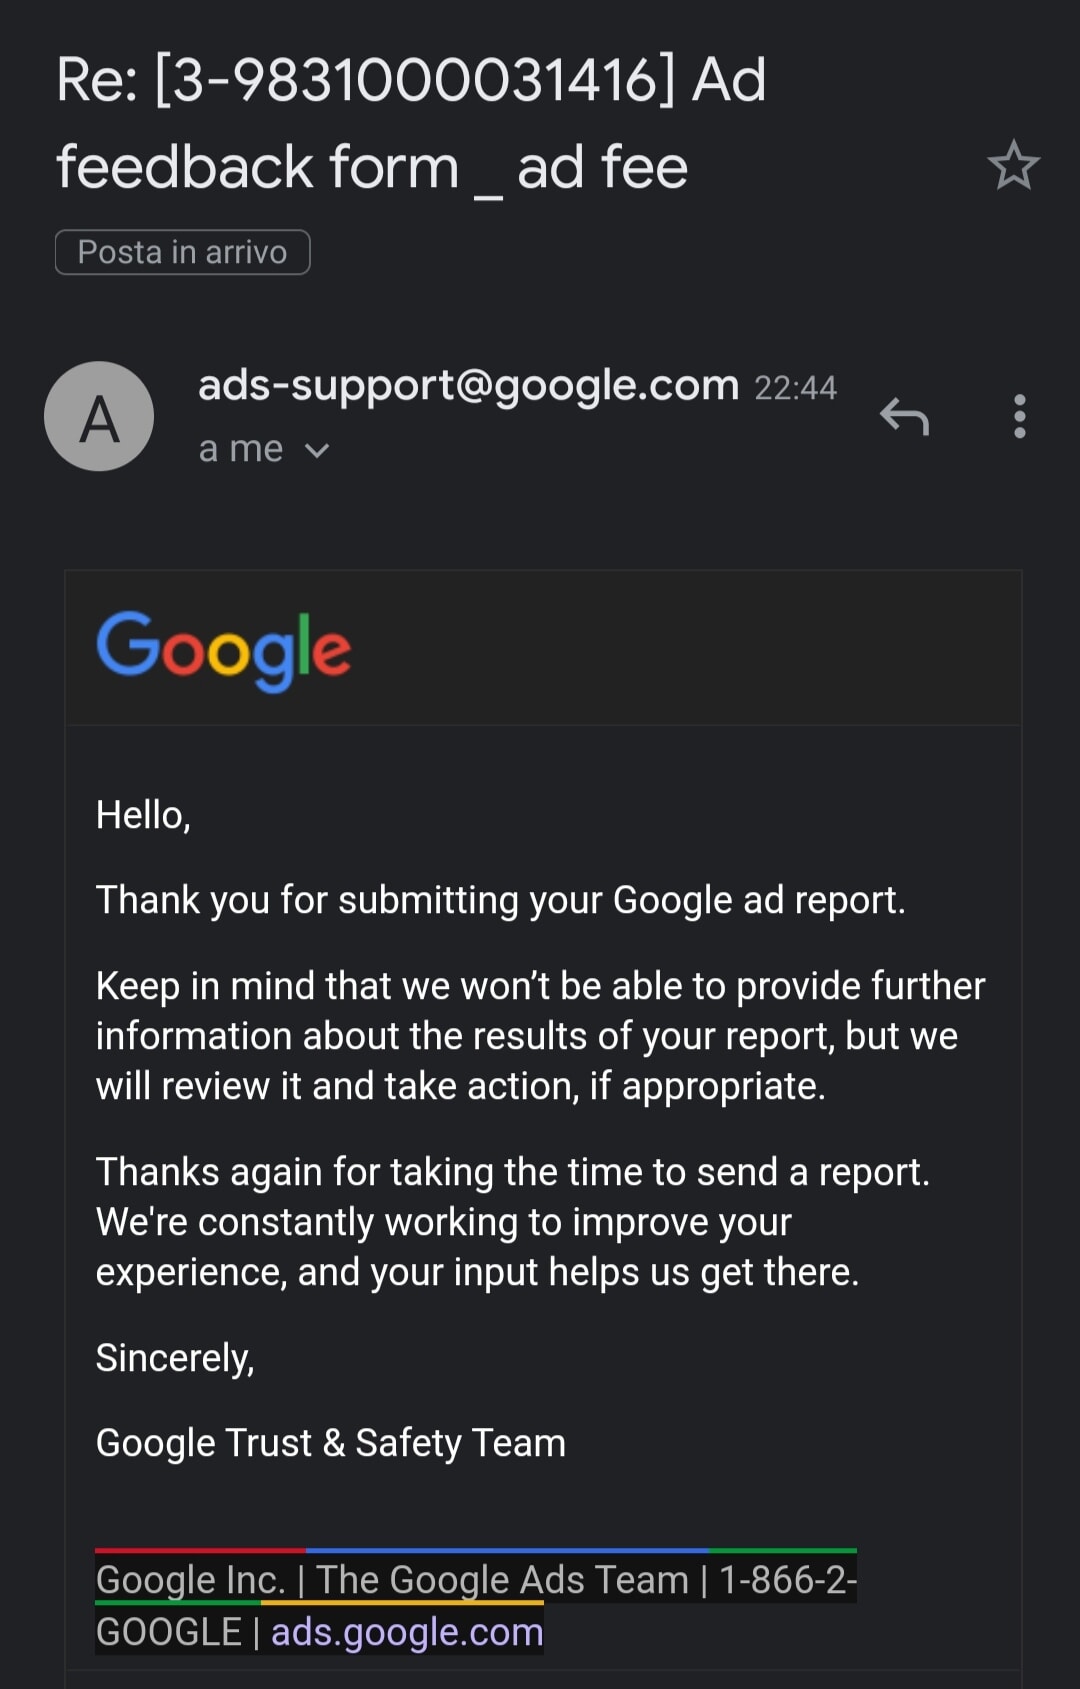The image size is (1080, 1689).
Task: Tap the 22:44 timestamp
Action: 795,388
